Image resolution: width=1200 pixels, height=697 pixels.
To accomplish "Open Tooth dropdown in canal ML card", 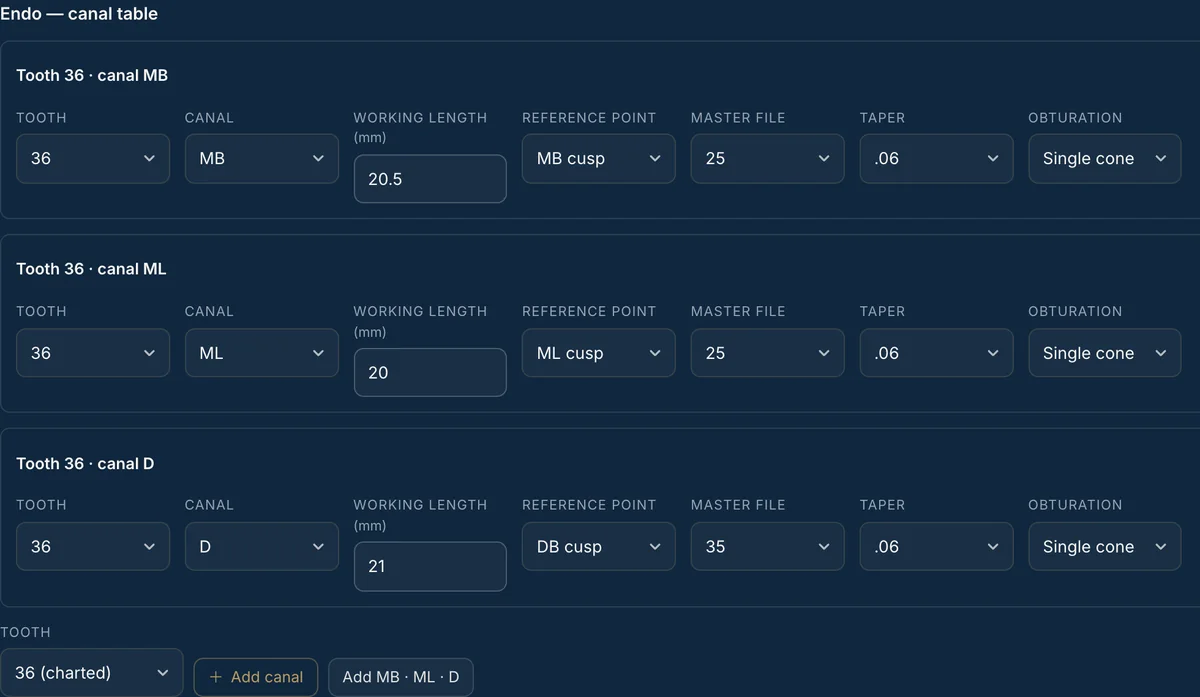I will [x=93, y=353].
